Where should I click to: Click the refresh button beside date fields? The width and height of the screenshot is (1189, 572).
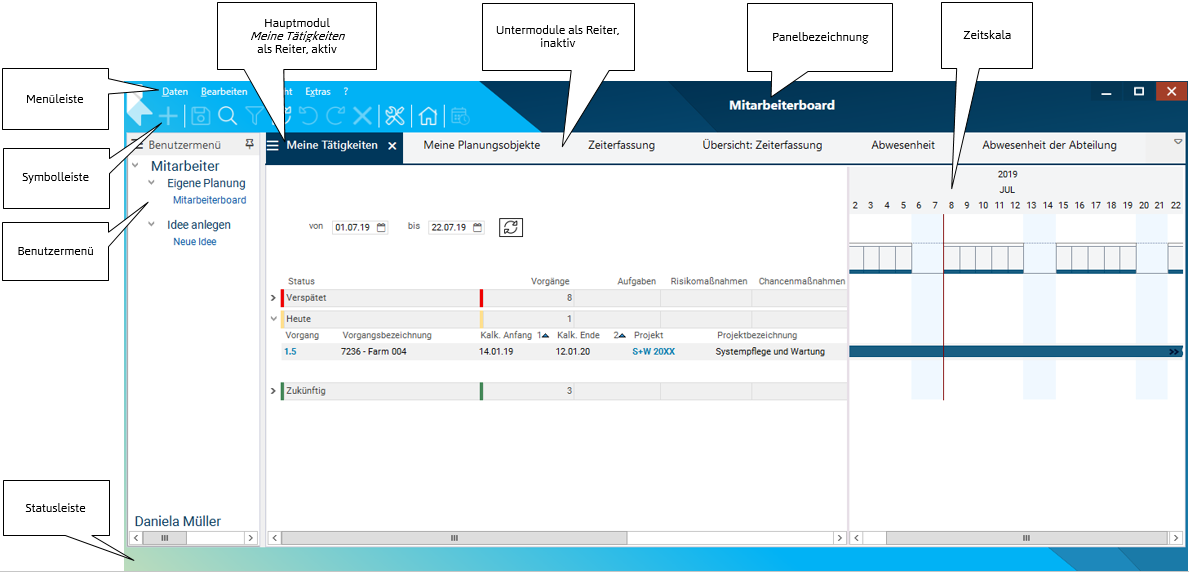511,227
